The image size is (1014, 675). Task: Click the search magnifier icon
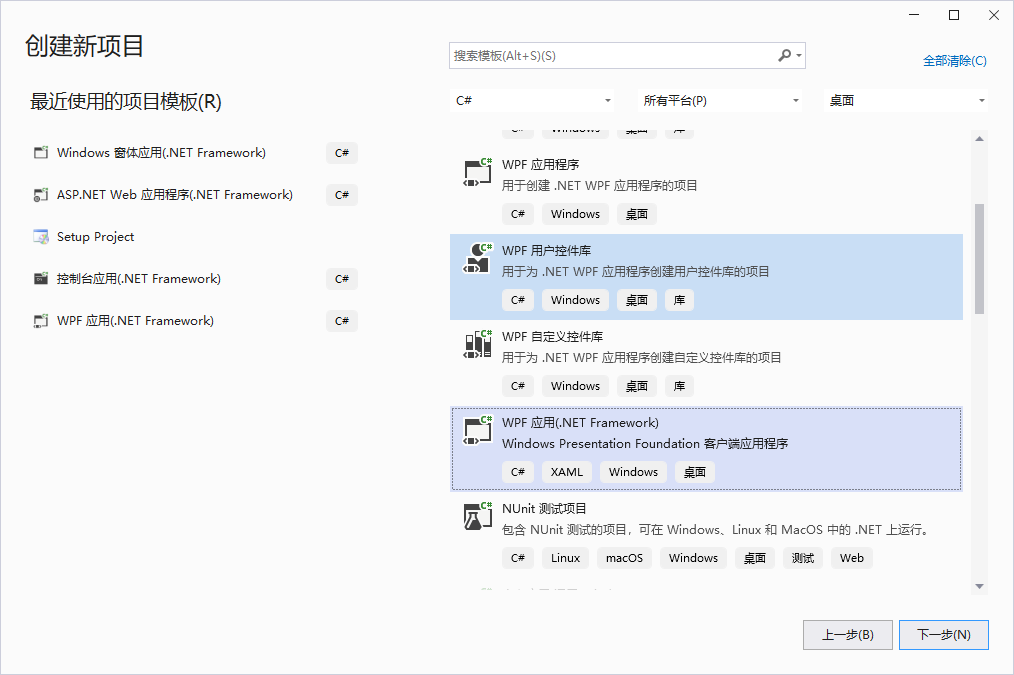click(785, 56)
